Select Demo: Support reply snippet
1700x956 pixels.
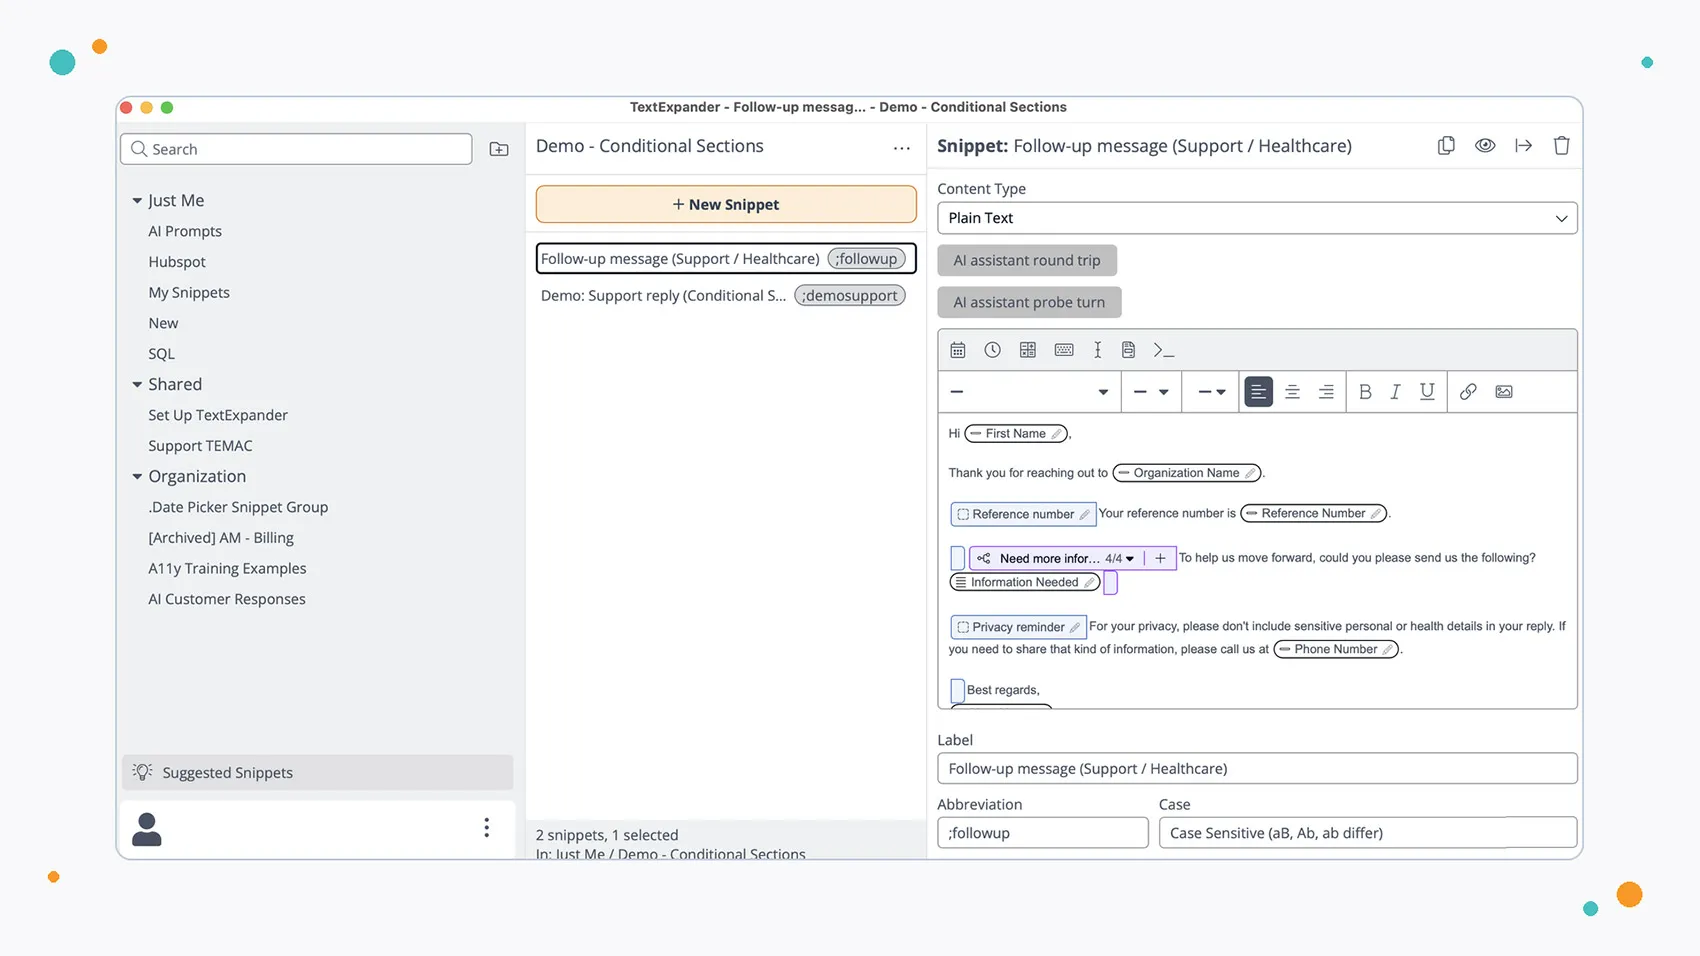726,296
